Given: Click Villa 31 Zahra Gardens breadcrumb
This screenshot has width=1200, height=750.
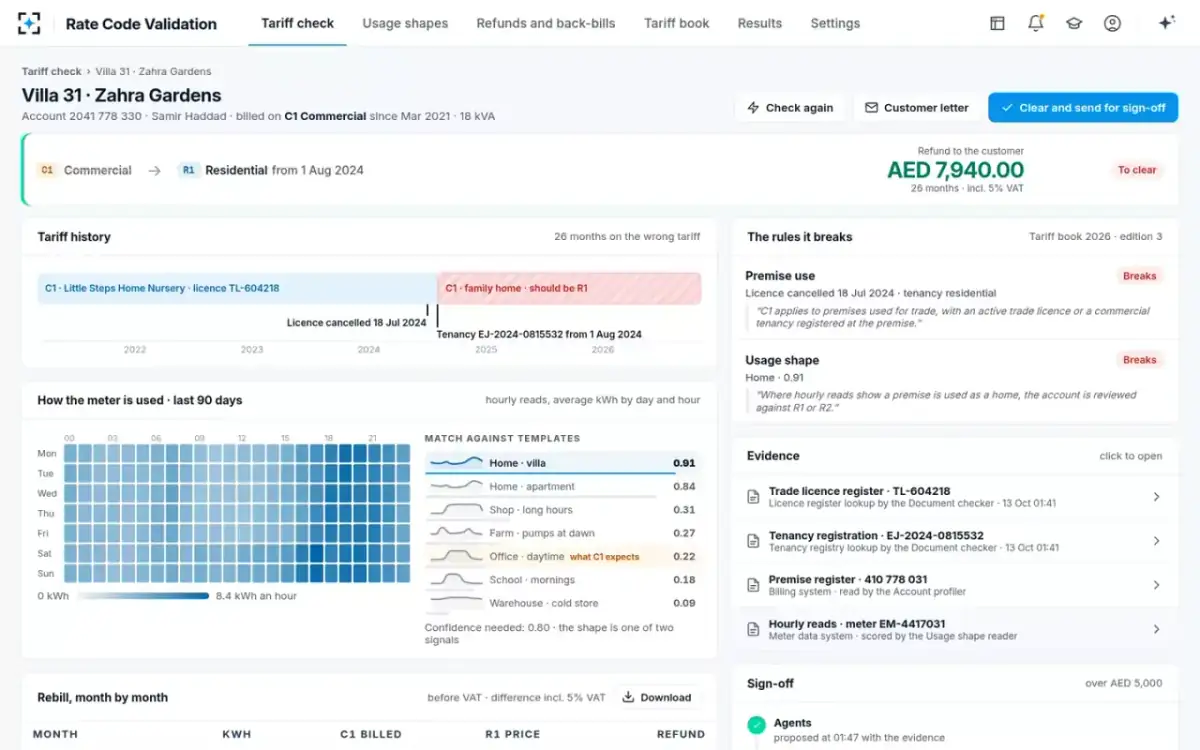Looking at the screenshot, I should pos(153,71).
